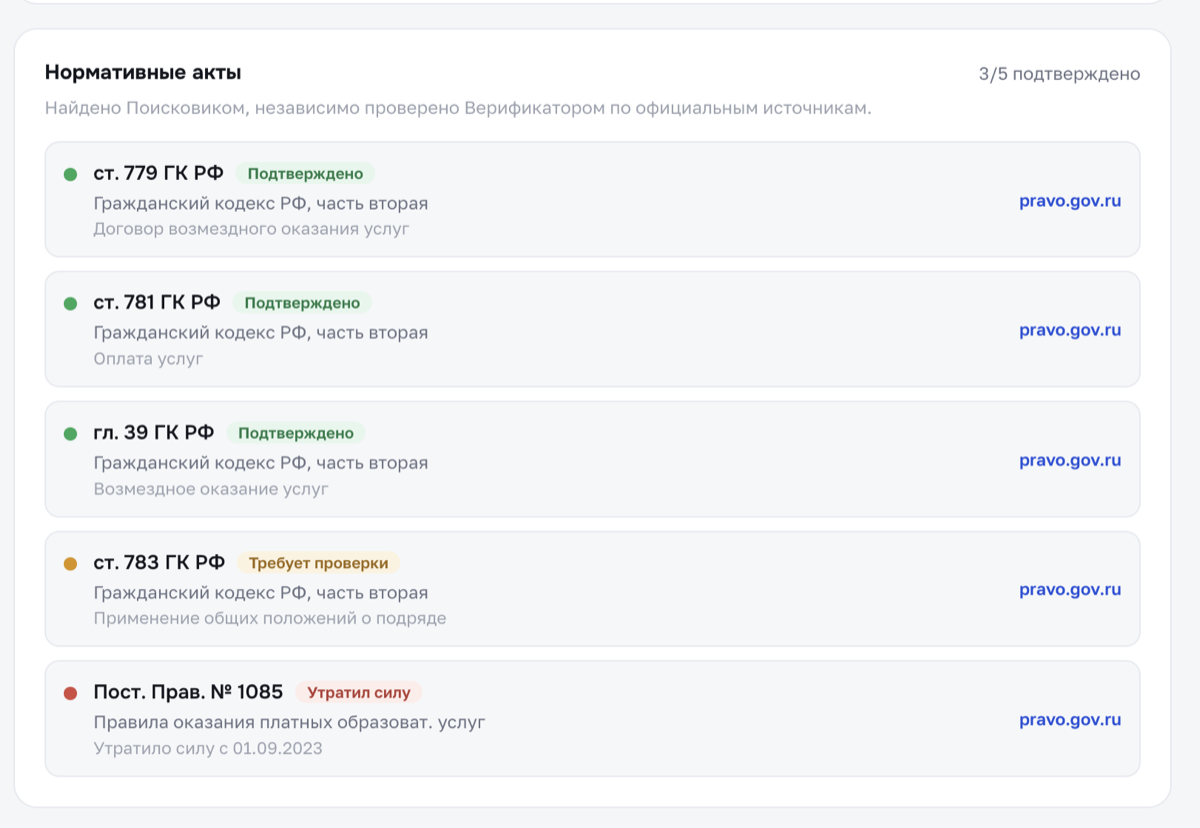Select the ст. 783 ГК РФ title
Viewport: 1200px width, 828px height.
tap(159, 563)
